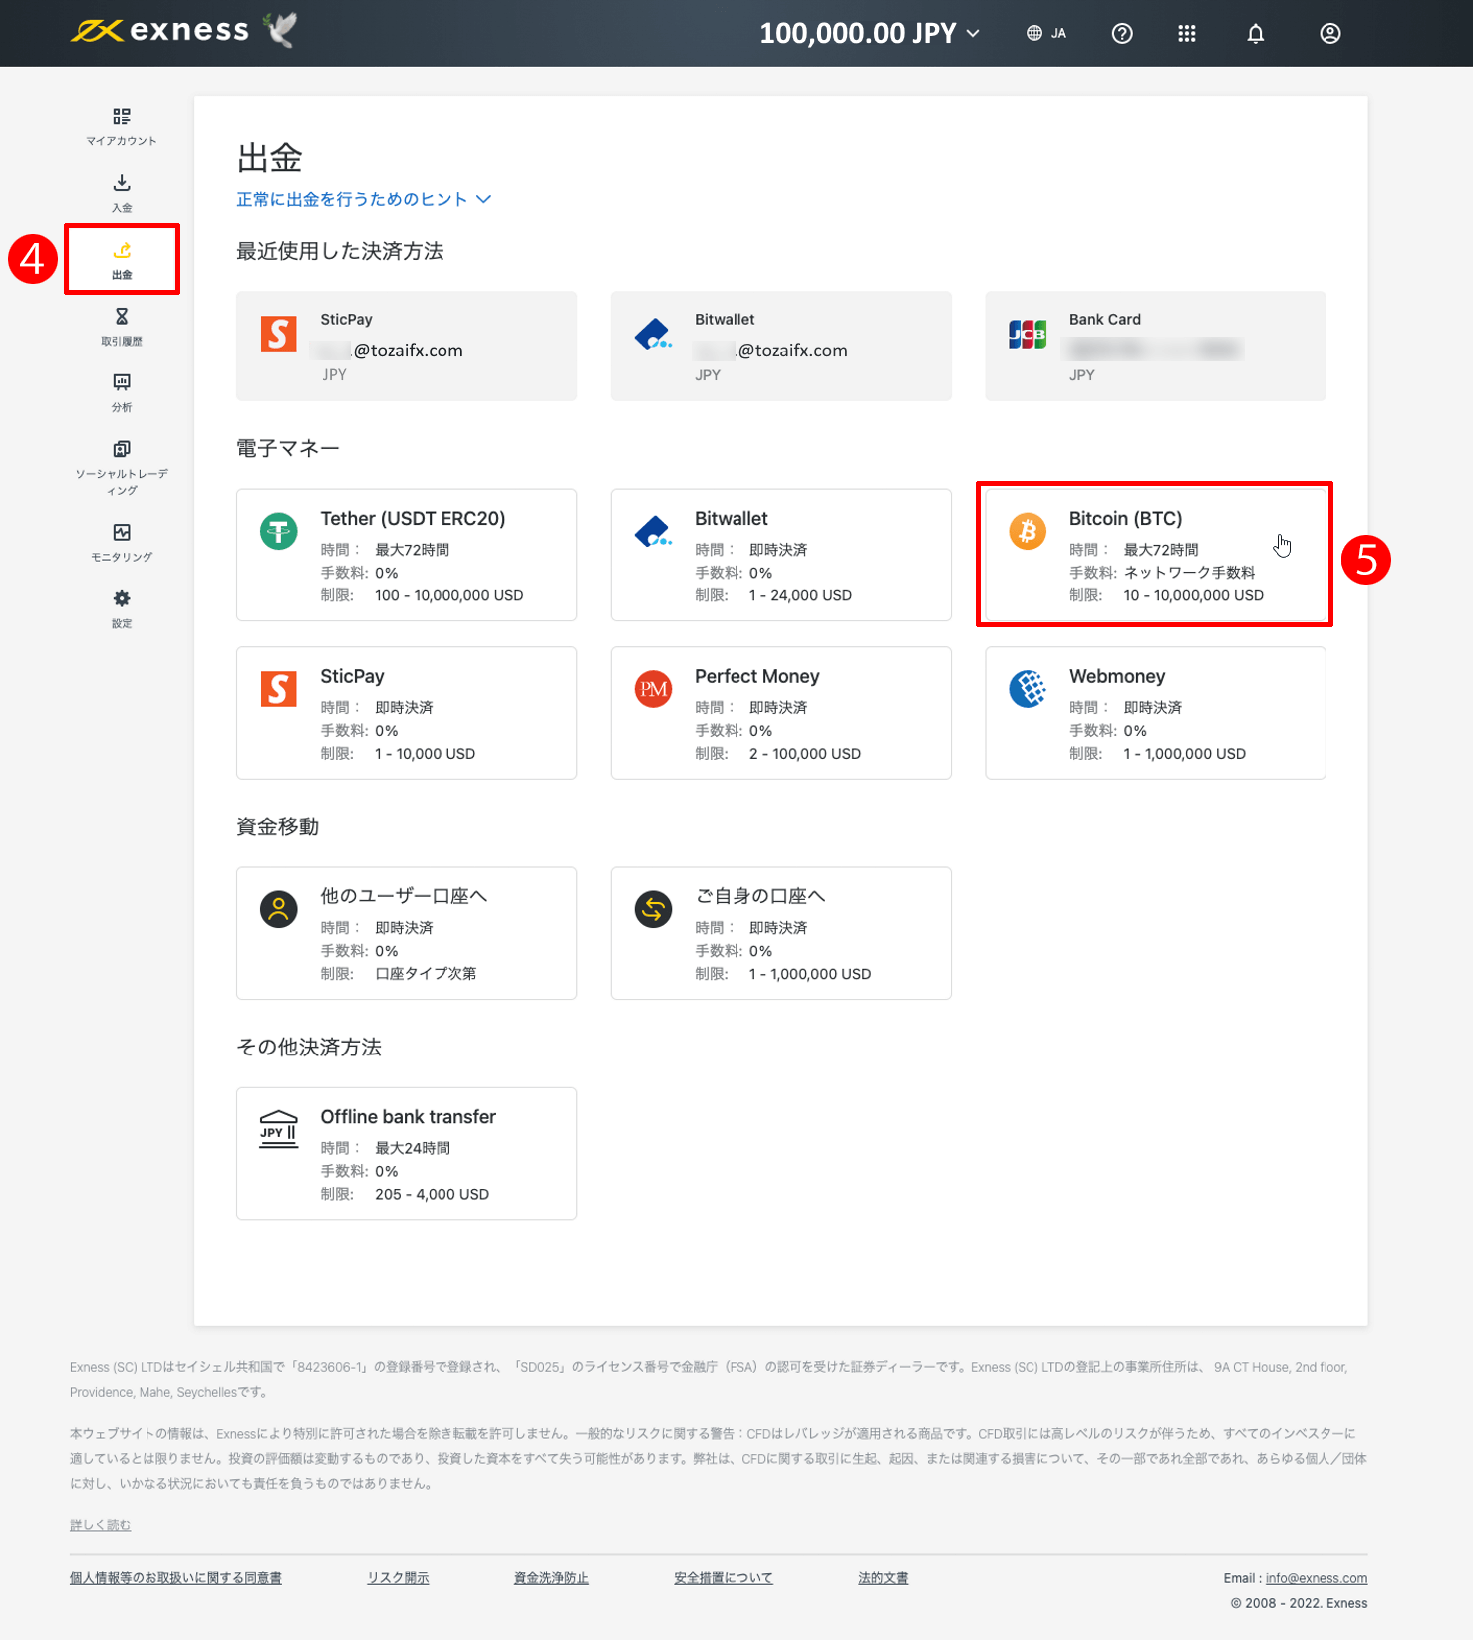
Task: Select Offline bank transfer title
Action: [408, 1116]
